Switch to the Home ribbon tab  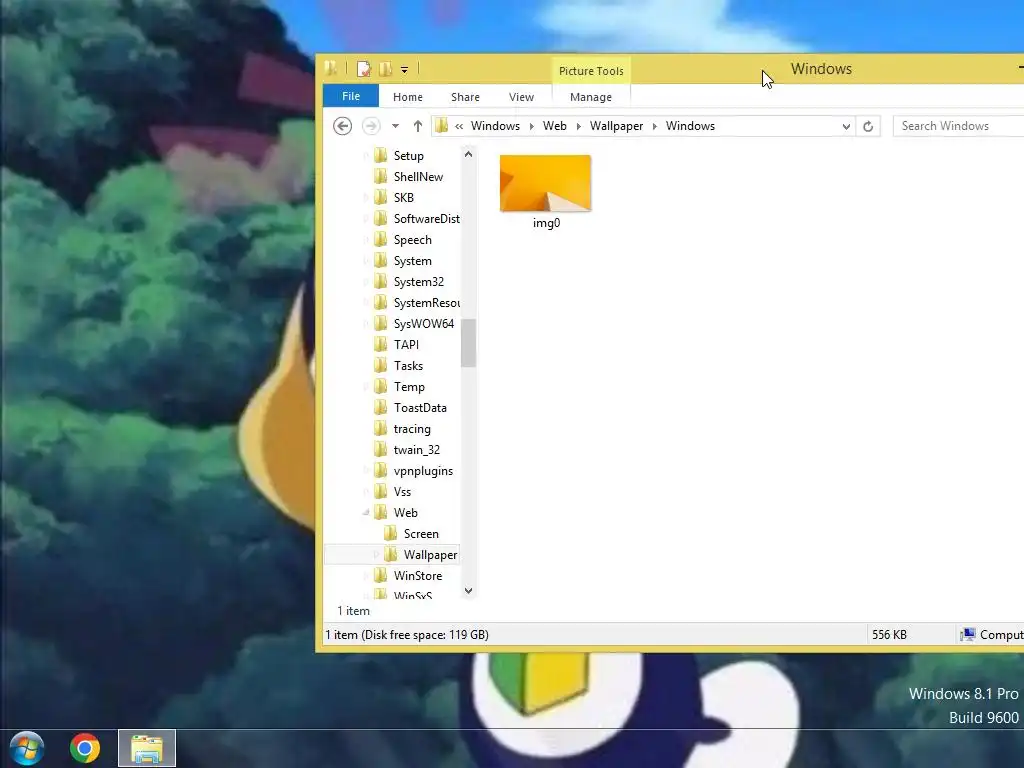point(408,97)
